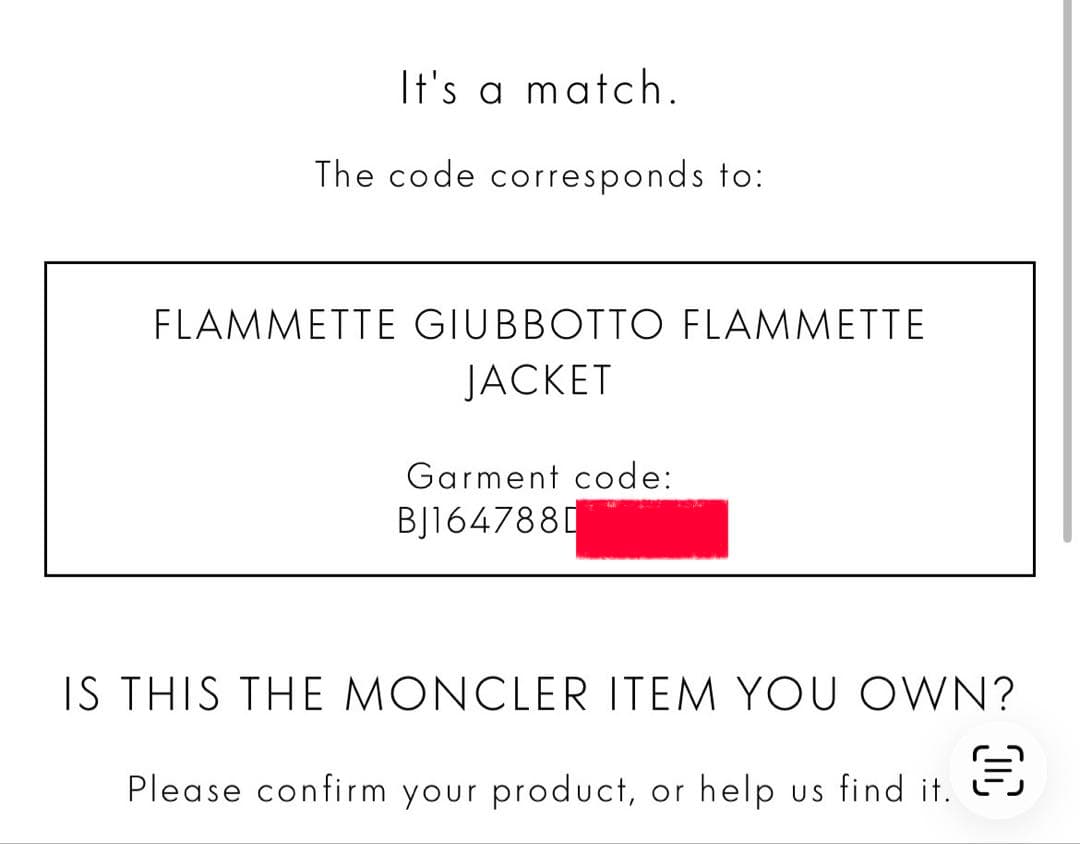Image resolution: width=1080 pixels, height=844 pixels.
Task: Click the 'It's a match' heading
Action: pos(539,88)
